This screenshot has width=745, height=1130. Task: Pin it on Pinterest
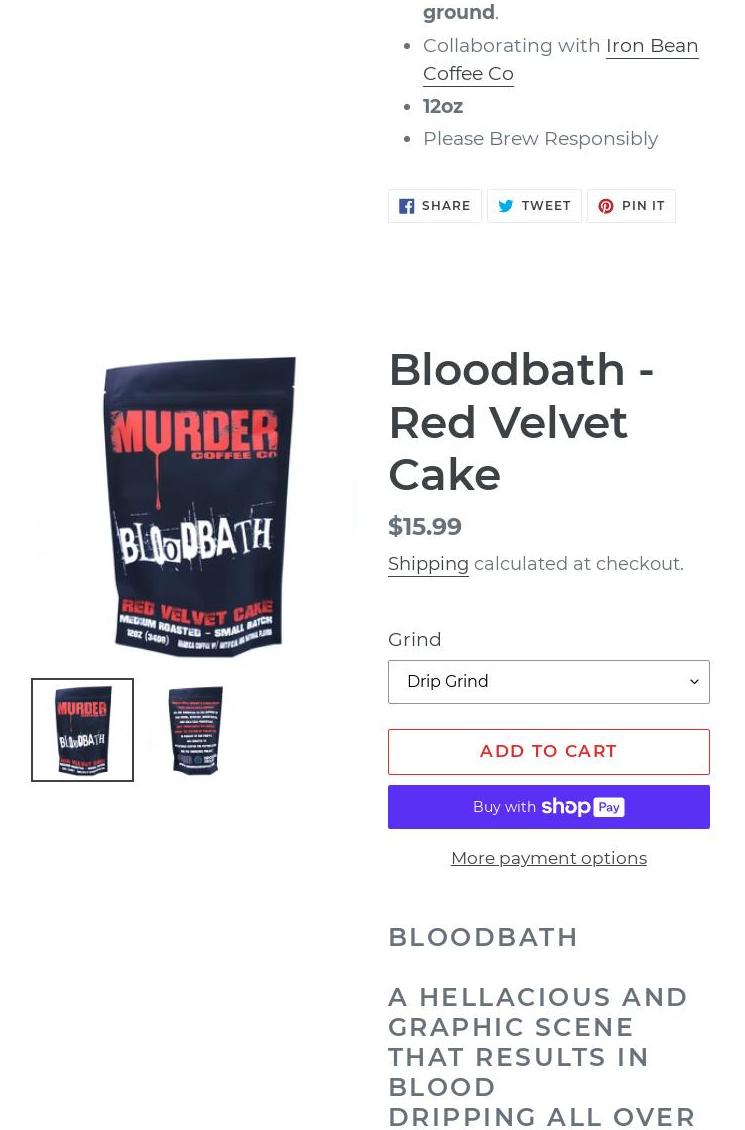click(x=631, y=206)
